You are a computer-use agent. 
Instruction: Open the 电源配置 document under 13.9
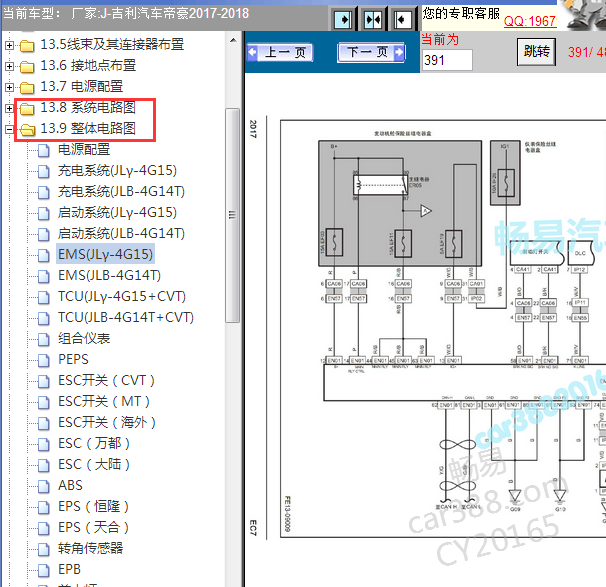(x=84, y=150)
